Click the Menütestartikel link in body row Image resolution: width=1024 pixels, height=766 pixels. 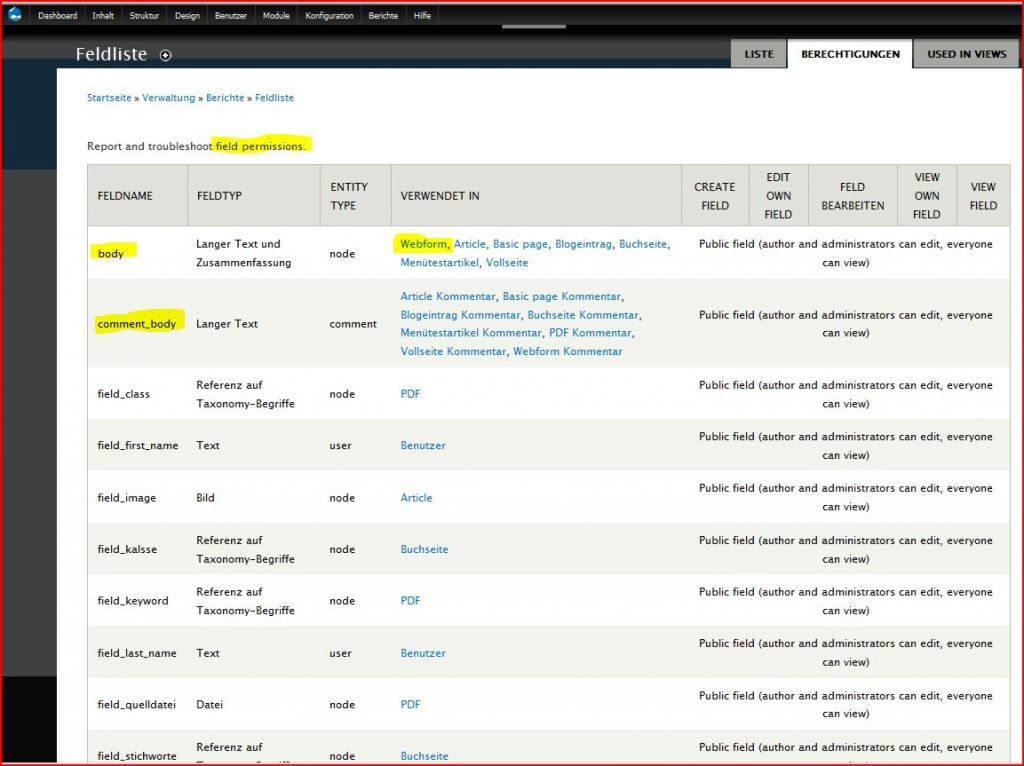point(439,263)
